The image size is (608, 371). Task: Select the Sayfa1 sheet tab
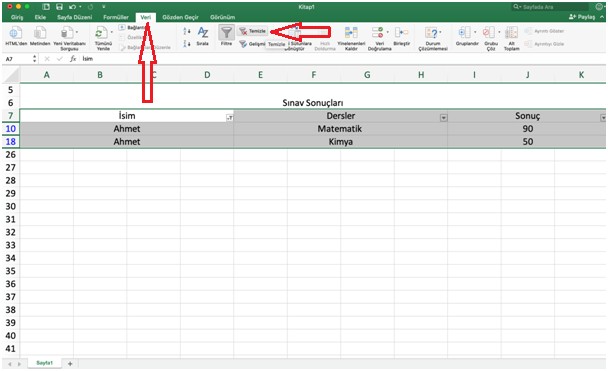[x=44, y=363]
